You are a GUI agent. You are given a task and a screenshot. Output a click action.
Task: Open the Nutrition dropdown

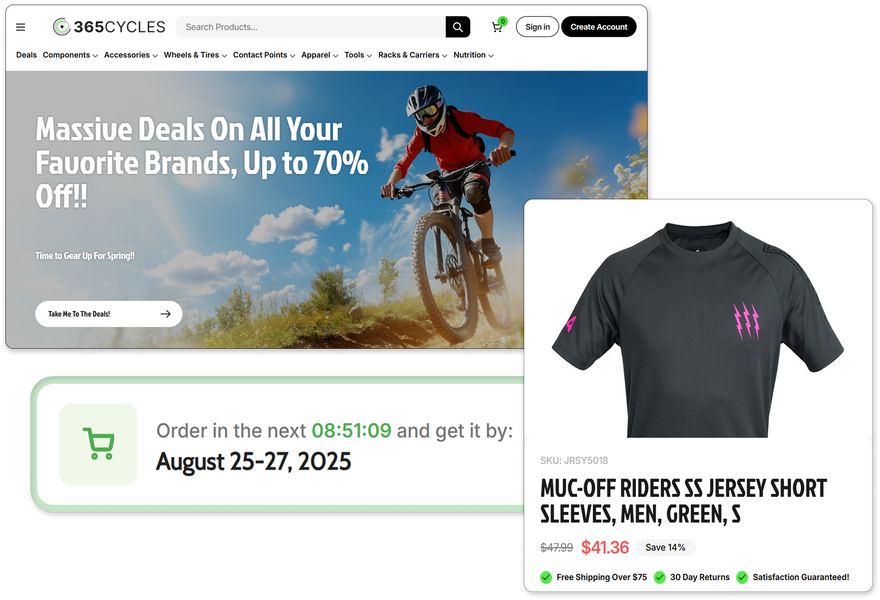coord(473,55)
